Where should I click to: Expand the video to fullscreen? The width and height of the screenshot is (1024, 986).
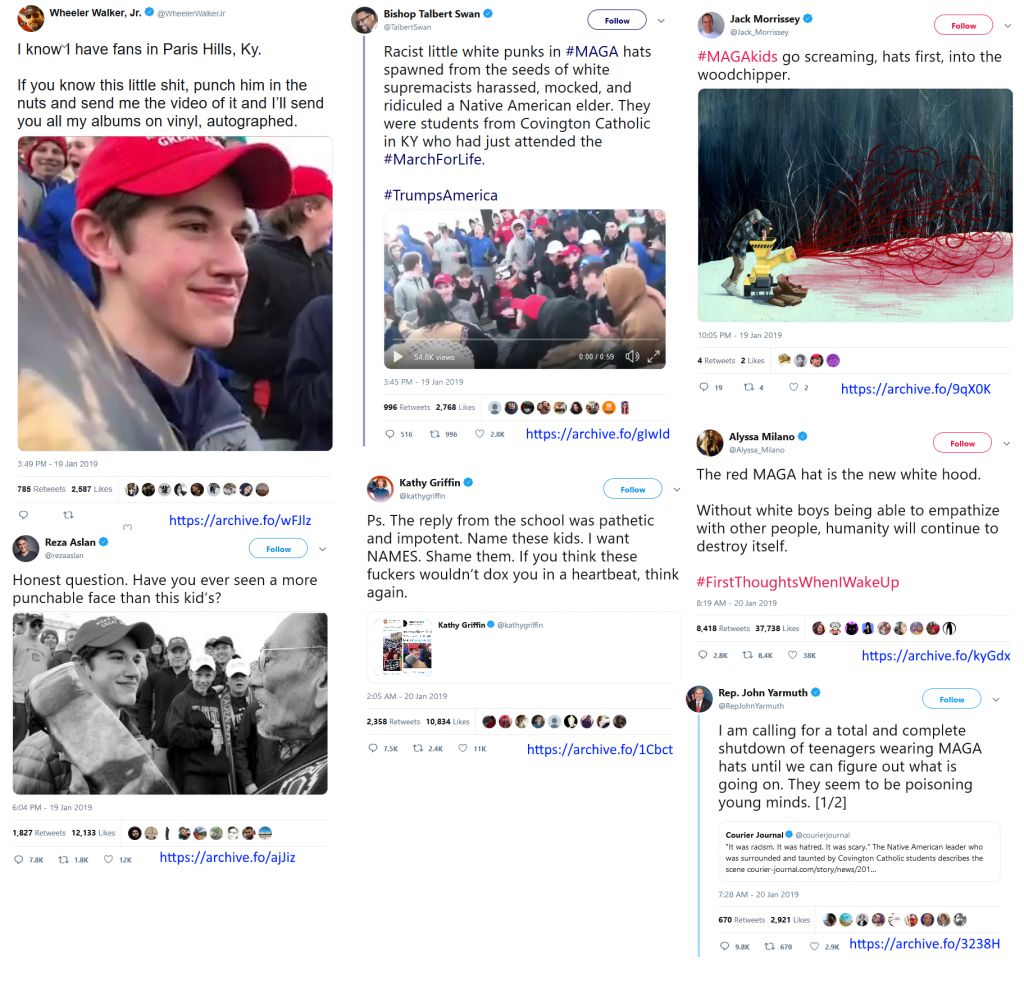tap(654, 357)
